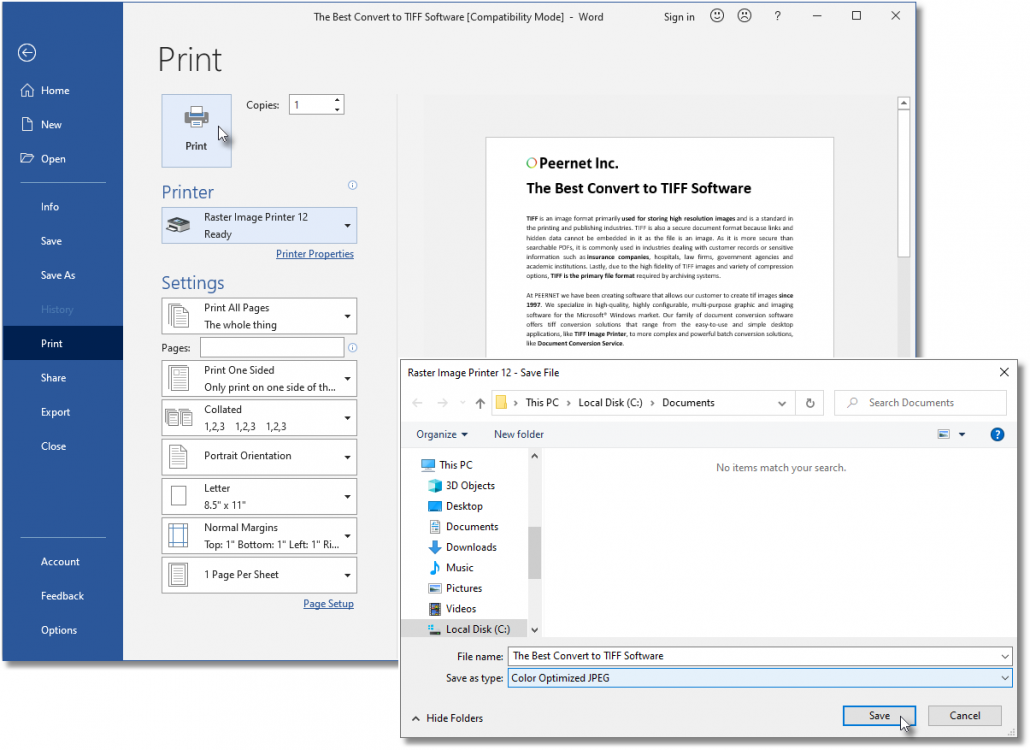1030x750 pixels.
Task: Click the Pages info icon
Action: pos(352,347)
